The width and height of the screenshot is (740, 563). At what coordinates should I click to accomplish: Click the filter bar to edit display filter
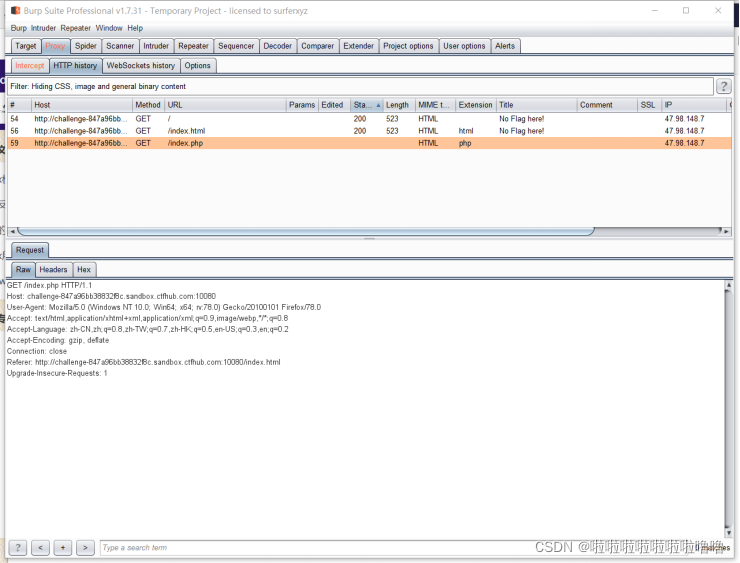pos(360,86)
